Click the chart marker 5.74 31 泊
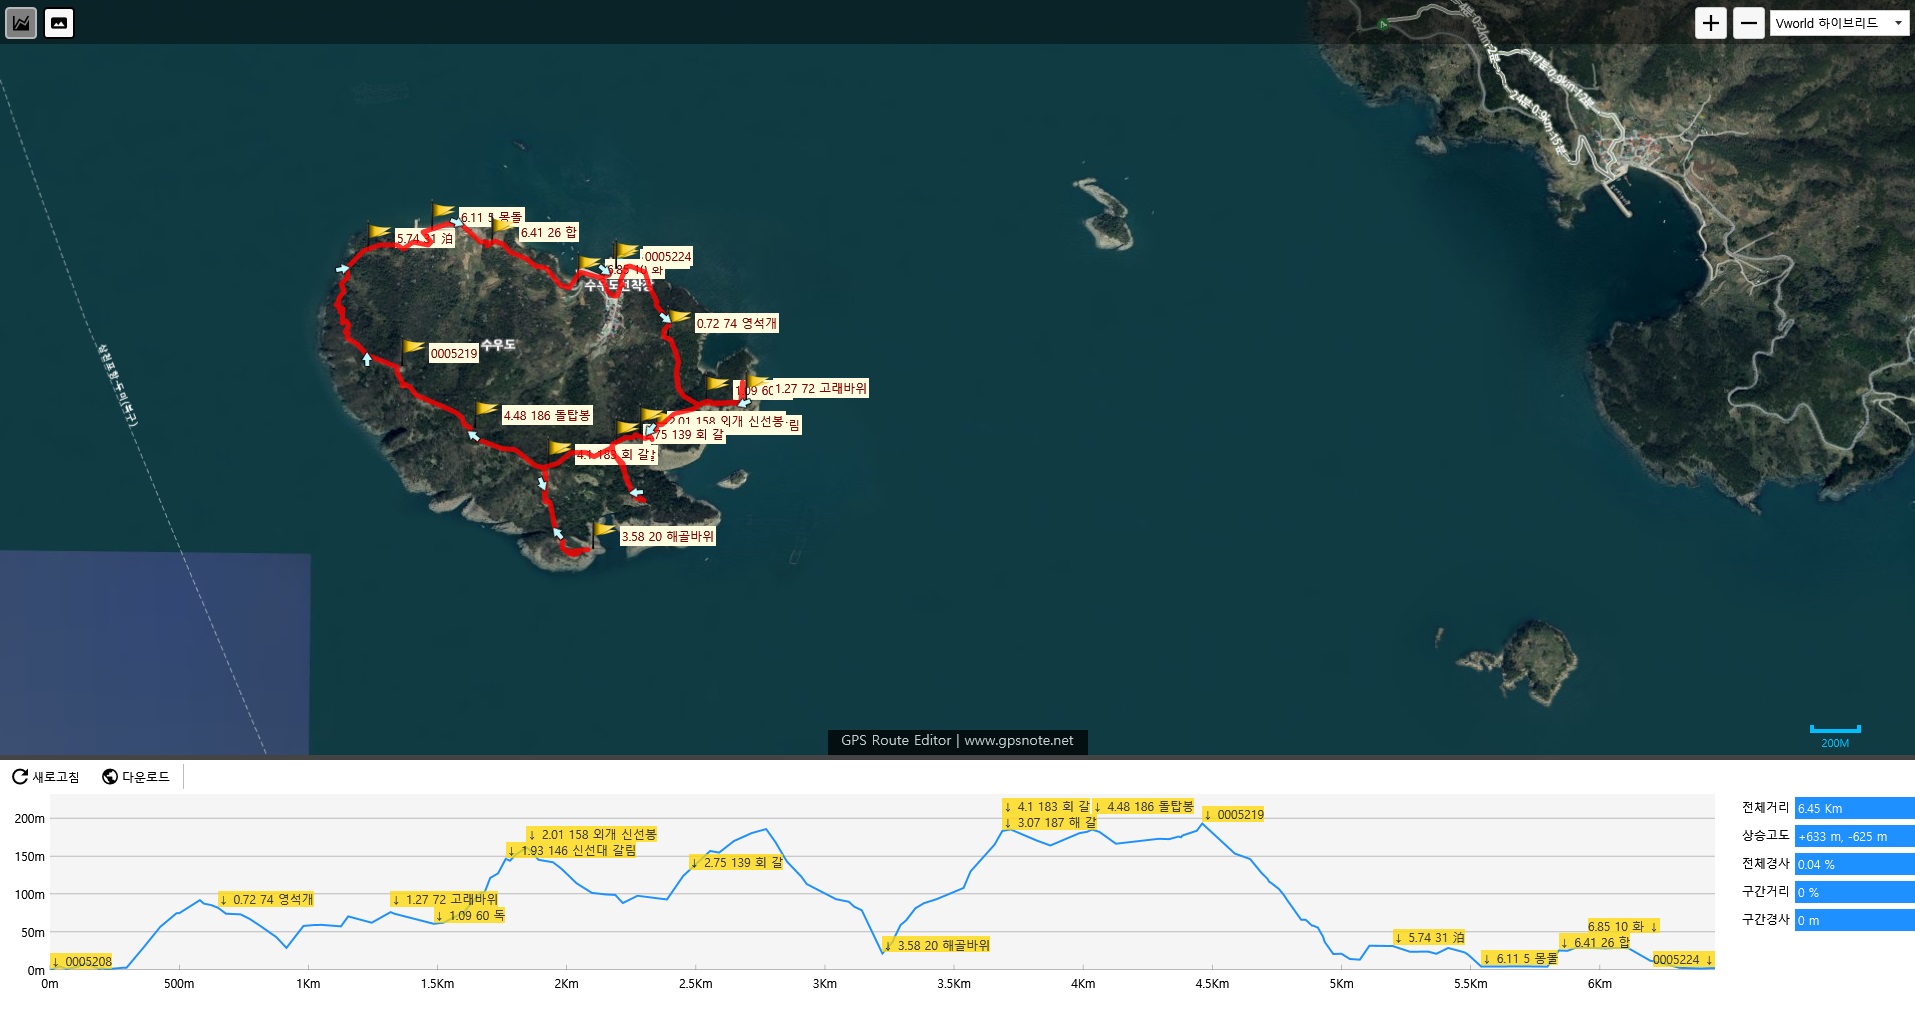 click(x=1430, y=937)
